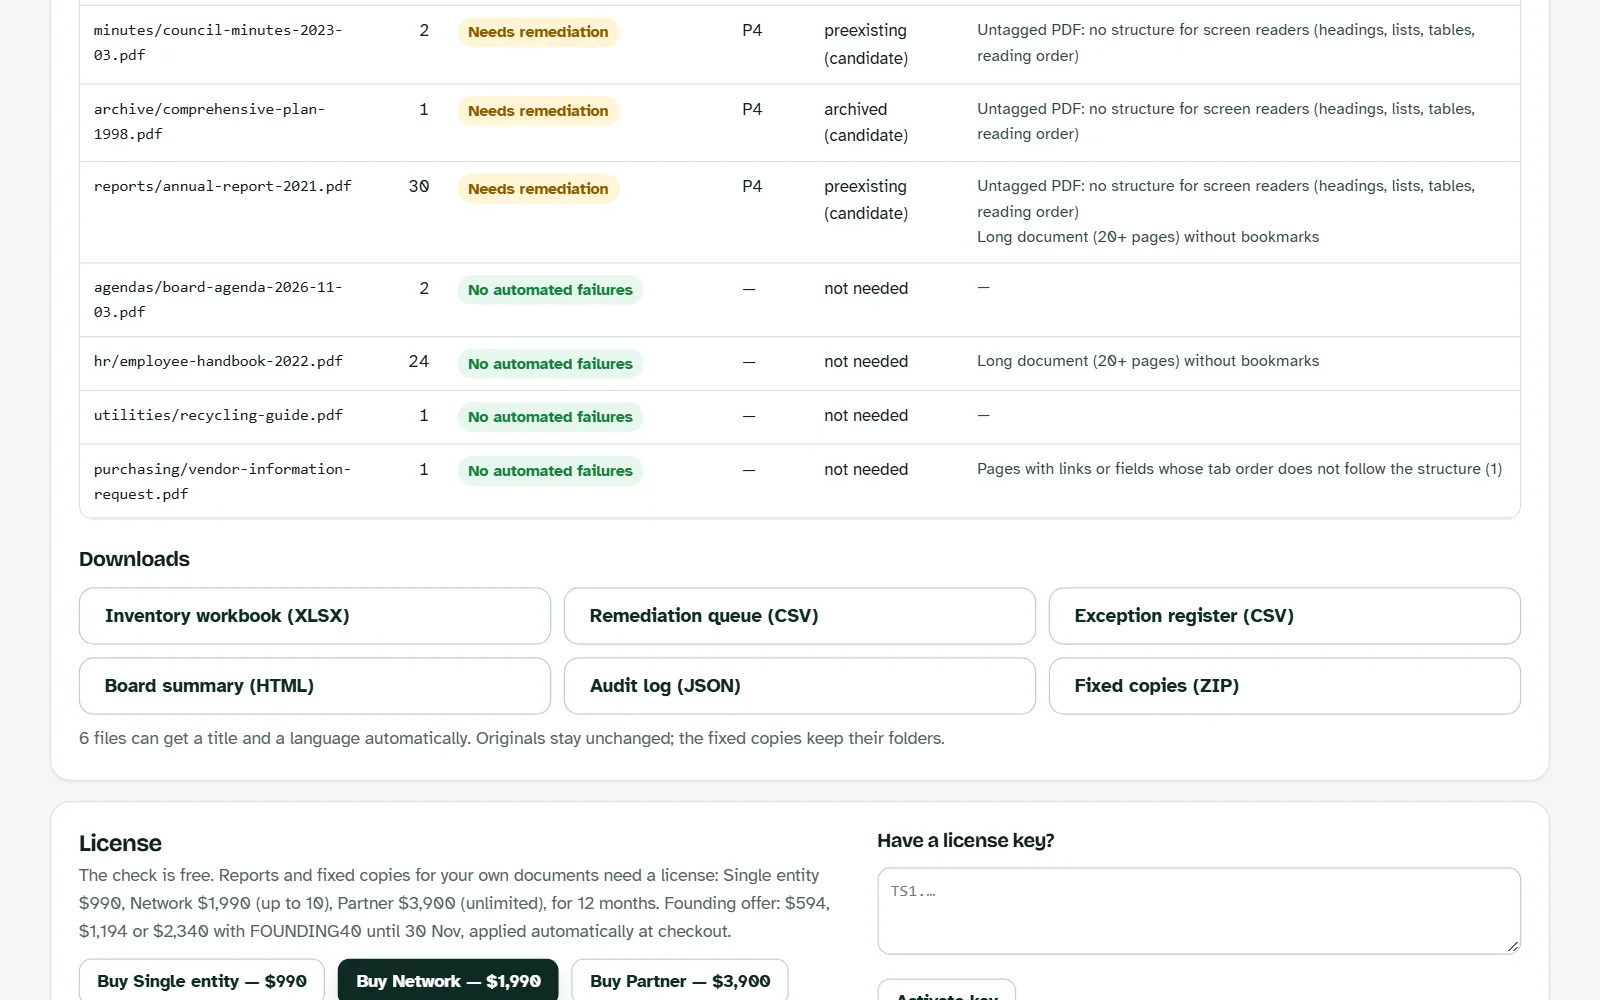This screenshot has width=1600, height=1000.
Task: Download the Exception register (CSV)
Action: tap(1284, 616)
